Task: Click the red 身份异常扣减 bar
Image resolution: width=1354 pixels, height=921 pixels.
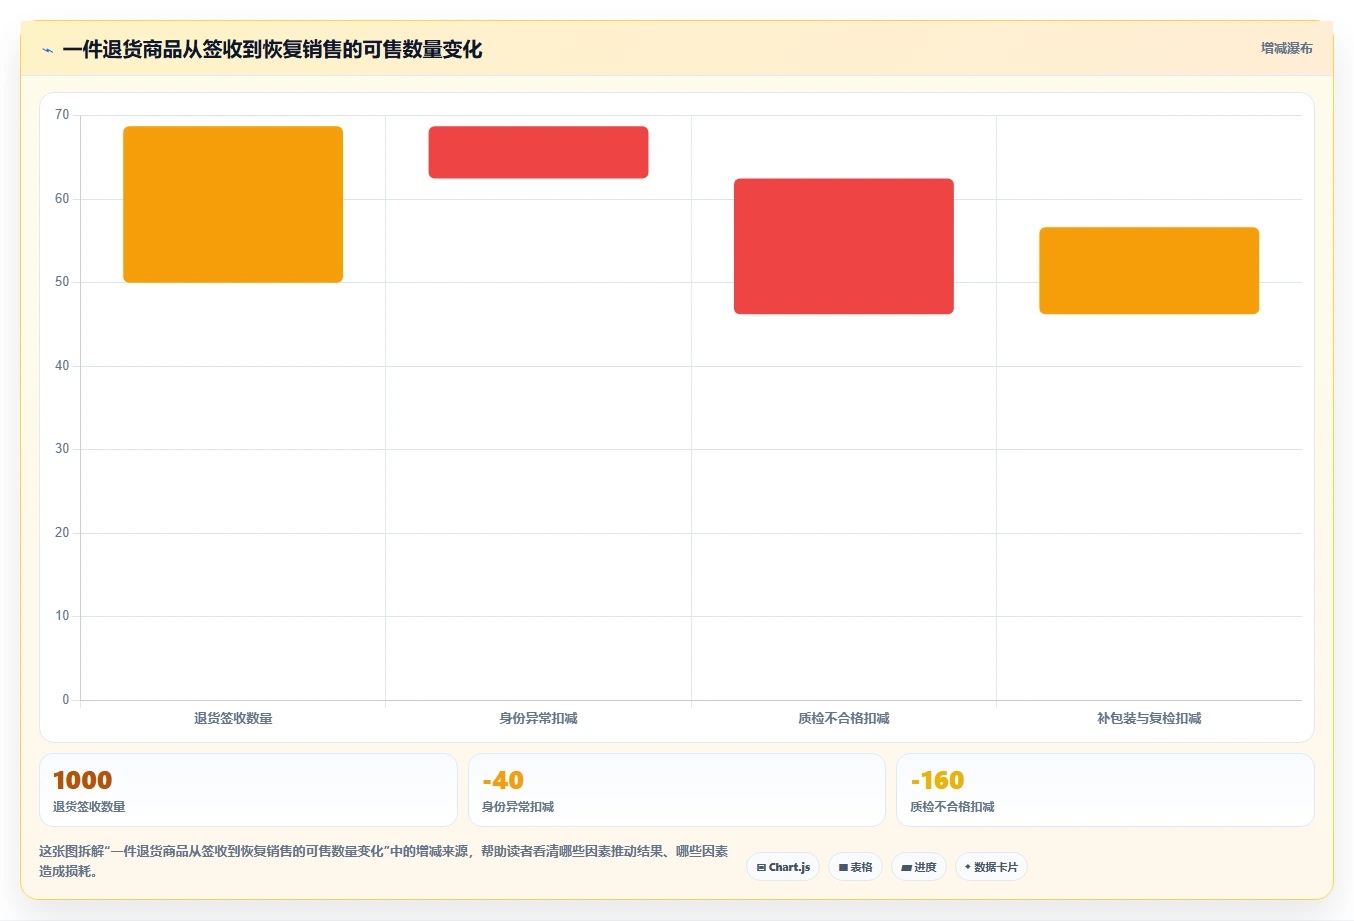Action: point(538,152)
